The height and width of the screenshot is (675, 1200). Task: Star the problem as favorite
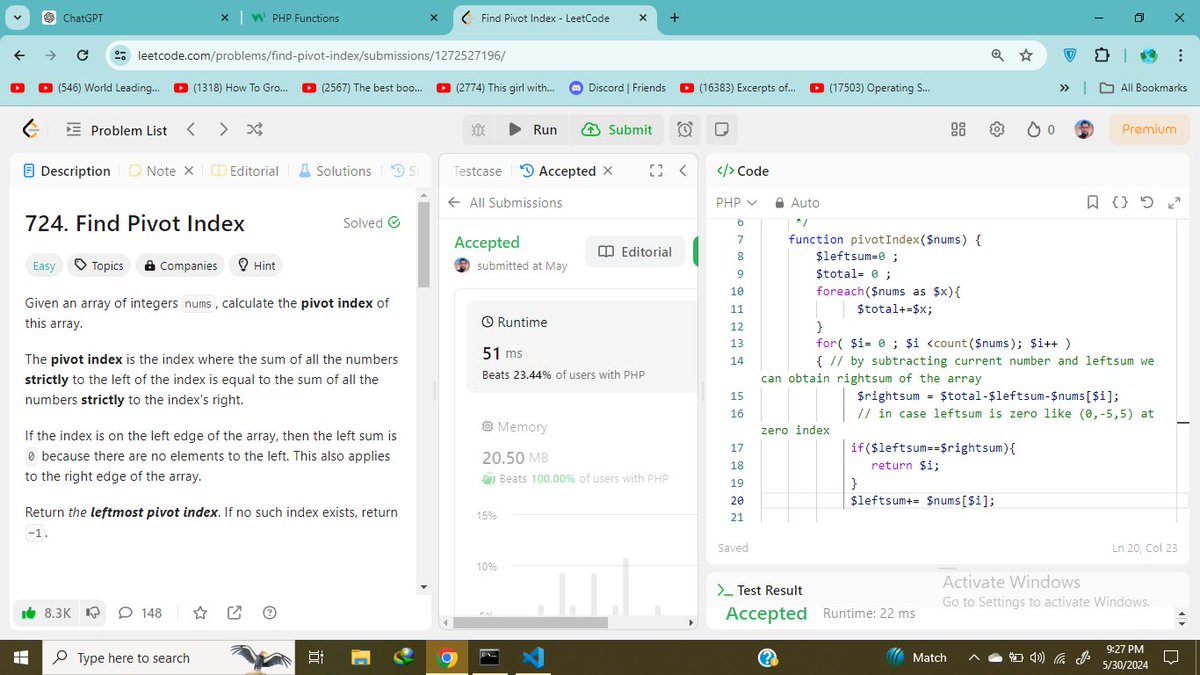[199, 612]
